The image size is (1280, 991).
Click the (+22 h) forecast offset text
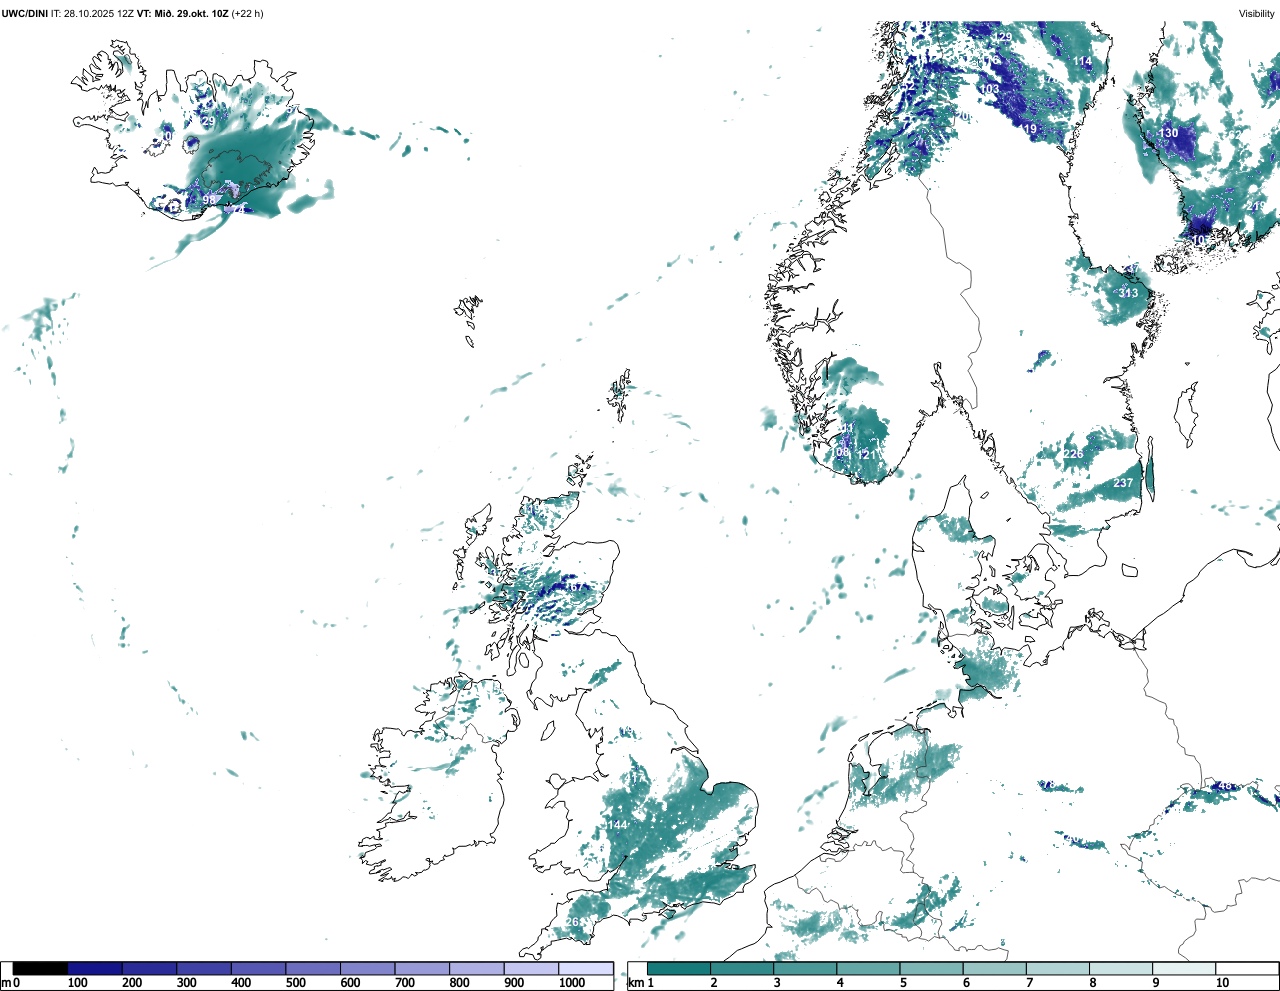pos(247,14)
